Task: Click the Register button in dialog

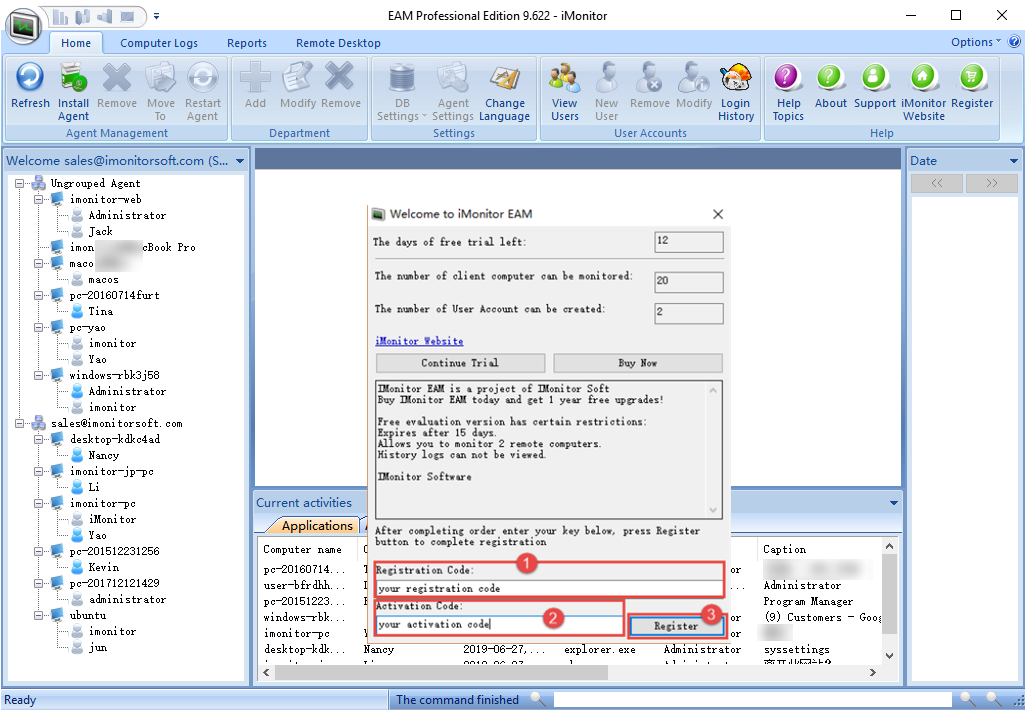Action: pos(677,626)
